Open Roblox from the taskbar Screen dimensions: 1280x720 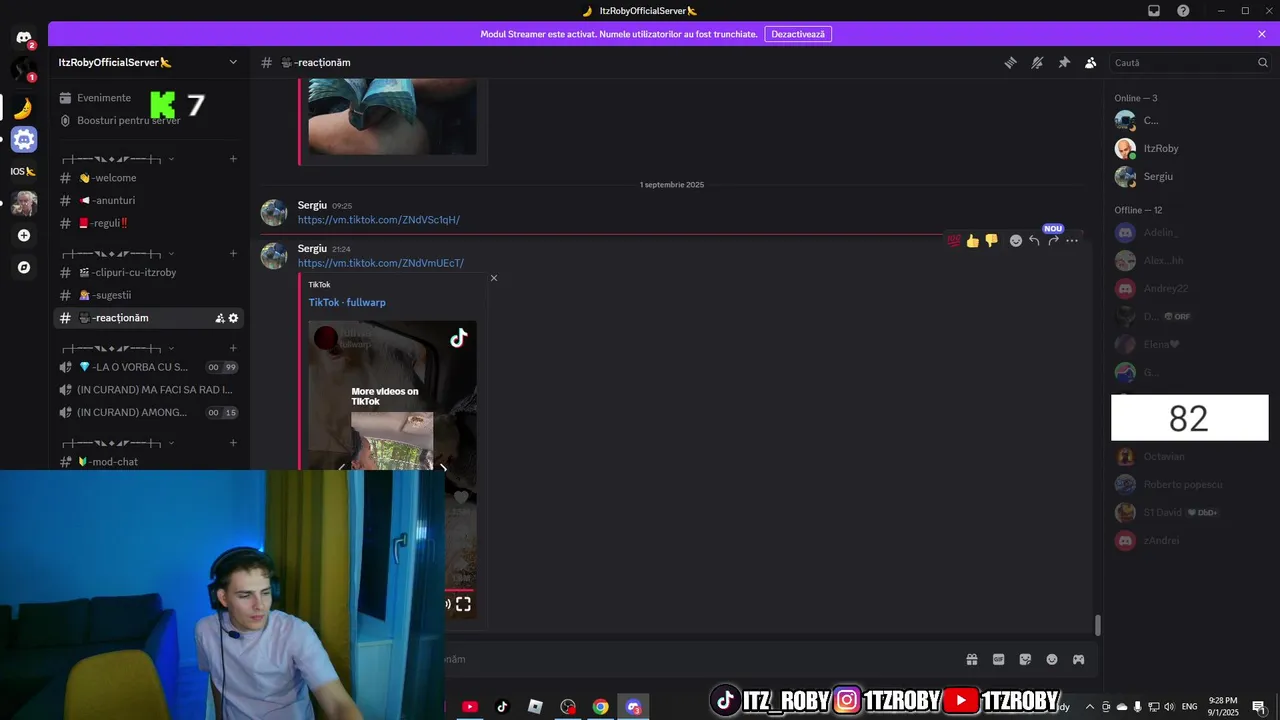(535, 707)
